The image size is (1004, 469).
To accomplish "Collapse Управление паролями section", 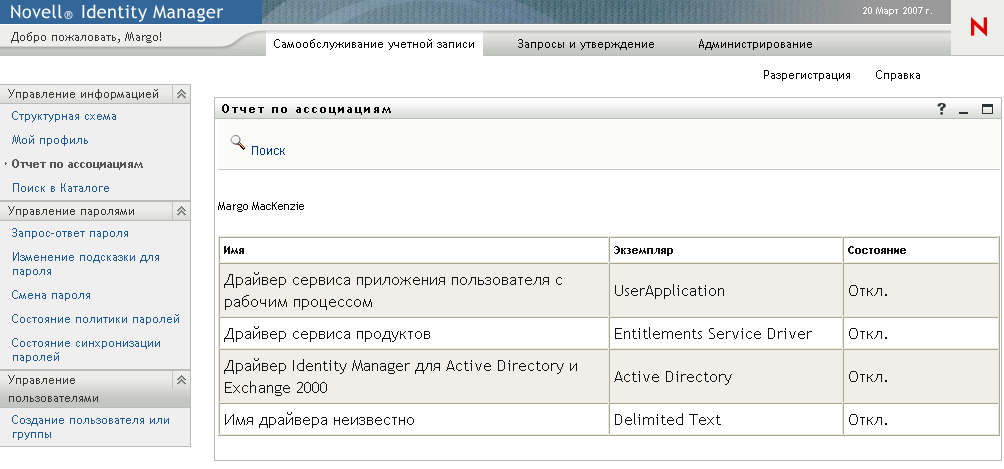I will point(181,211).
